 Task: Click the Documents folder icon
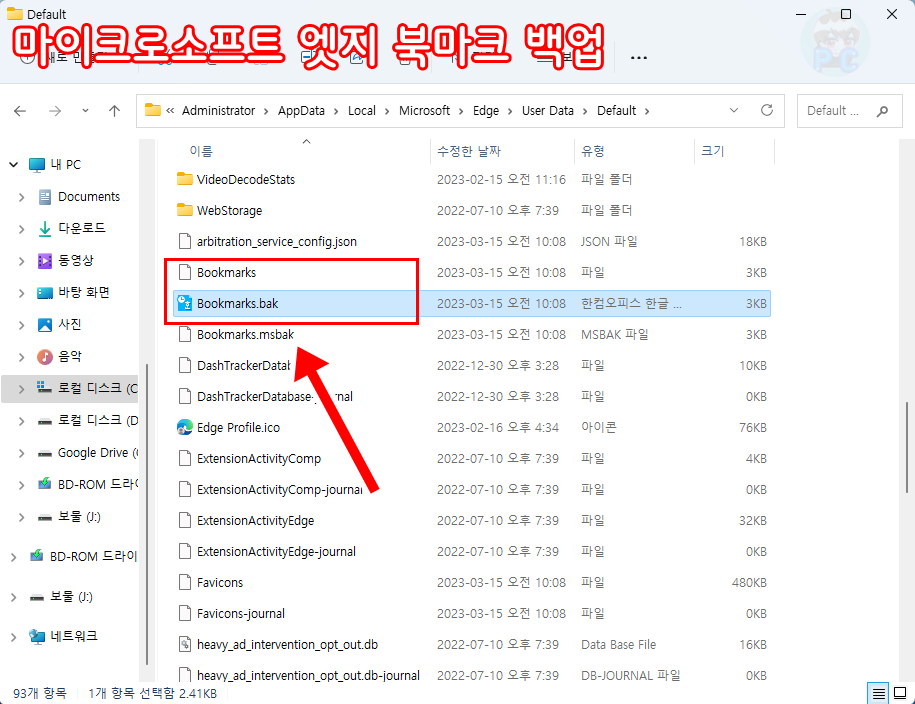[45, 197]
